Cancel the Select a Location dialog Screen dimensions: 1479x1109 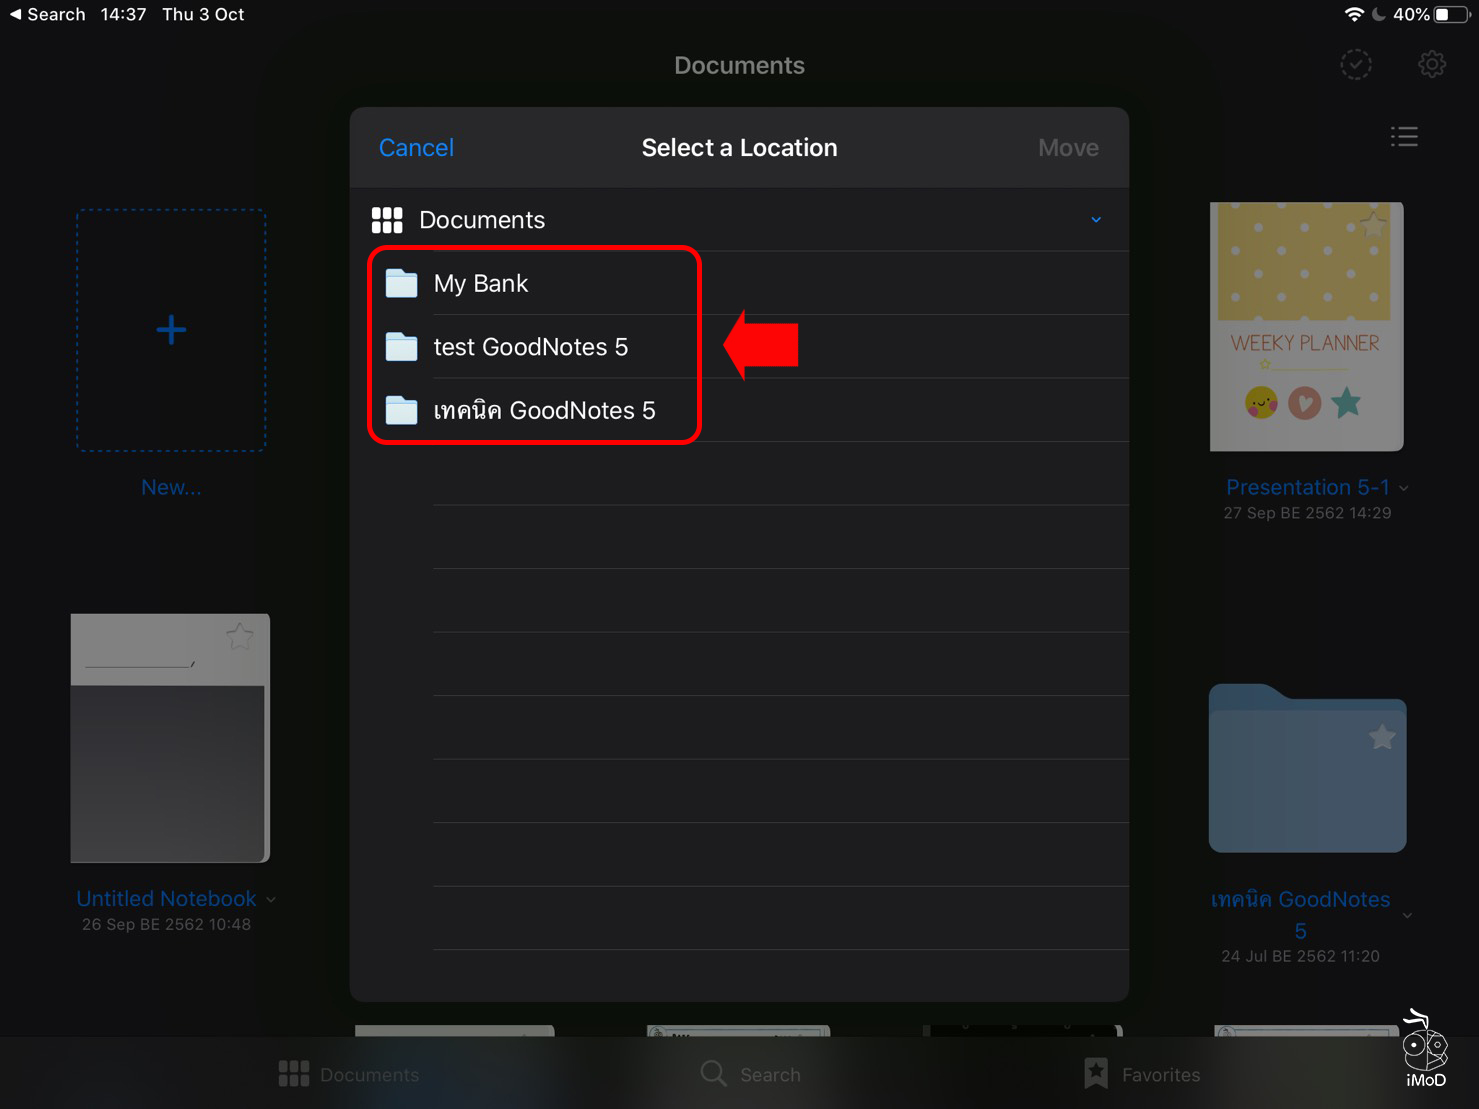(x=416, y=148)
